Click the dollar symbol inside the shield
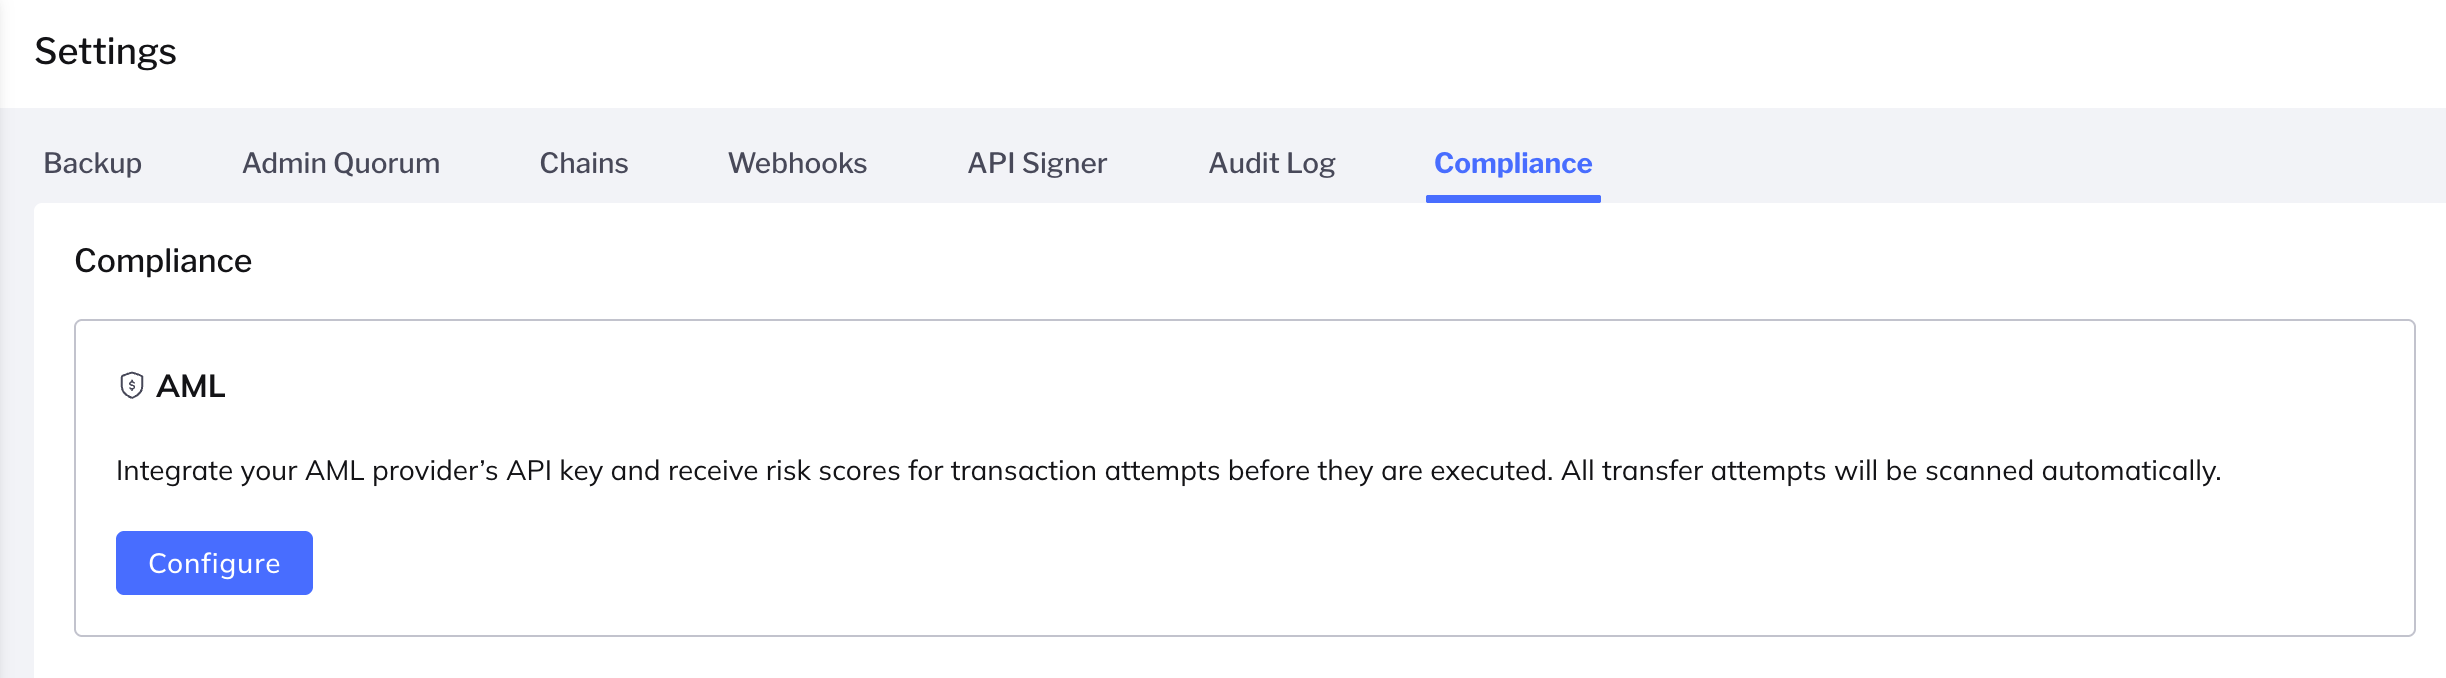Image resolution: width=2446 pixels, height=678 pixels. 131,385
